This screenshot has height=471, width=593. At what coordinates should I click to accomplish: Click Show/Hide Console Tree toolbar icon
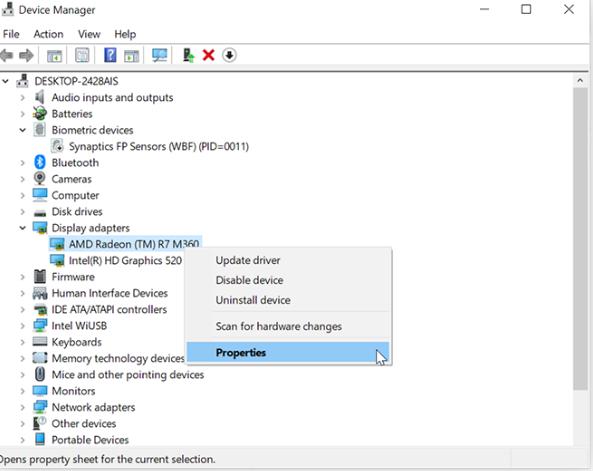coord(54,56)
